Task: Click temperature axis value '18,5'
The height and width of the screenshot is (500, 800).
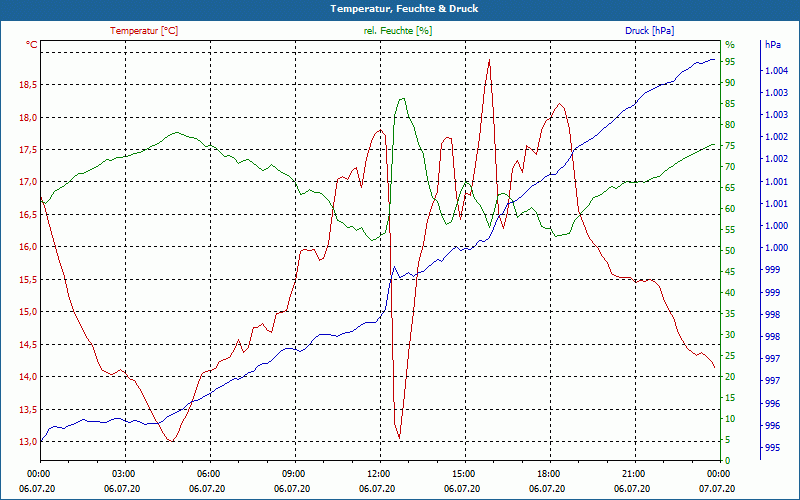Action: 28,85
